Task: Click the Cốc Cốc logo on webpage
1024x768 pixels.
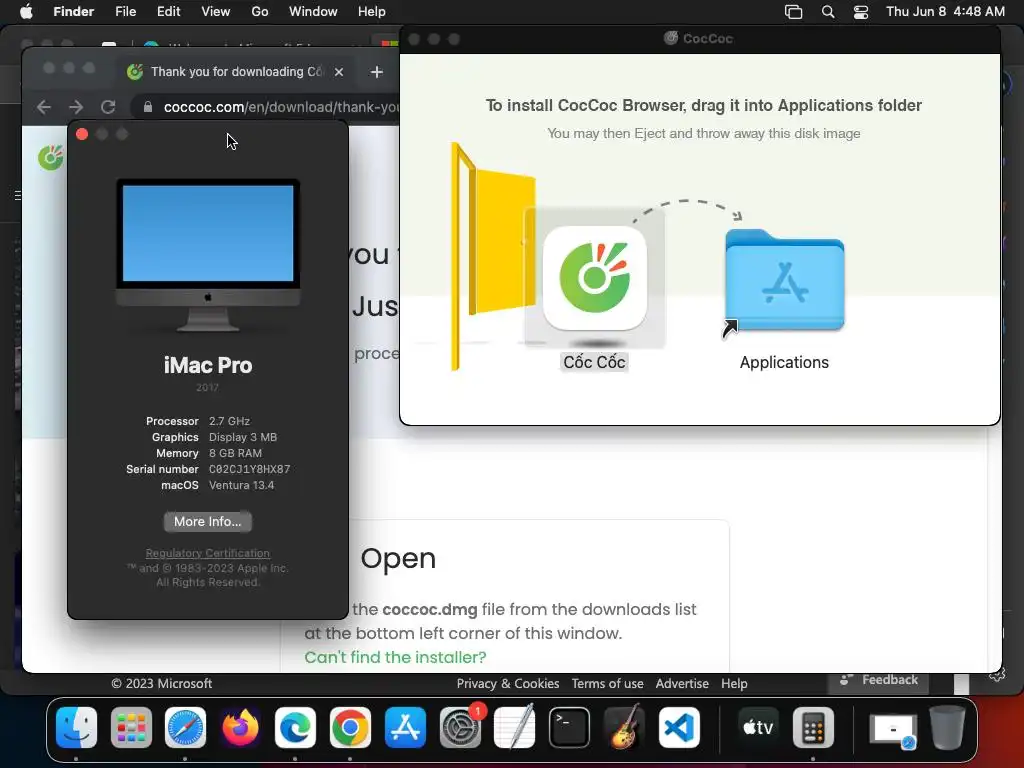Action: [50, 157]
